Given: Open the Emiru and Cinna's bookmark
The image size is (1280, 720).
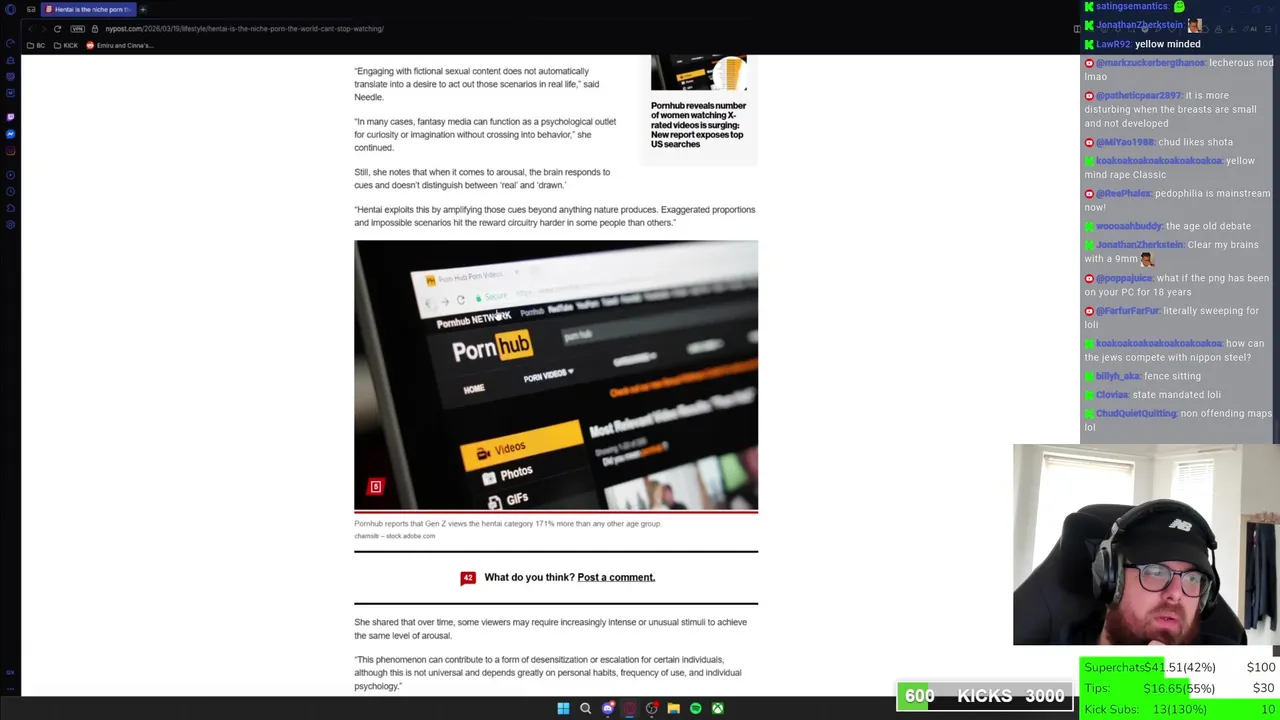Looking at the screenshot, I should pos(120,46).
